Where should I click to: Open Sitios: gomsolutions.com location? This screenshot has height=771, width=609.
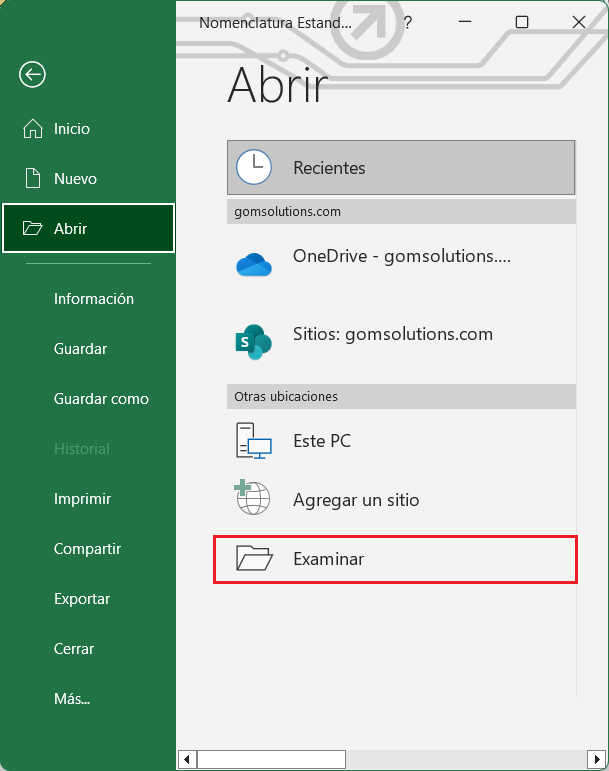(401, 342)
